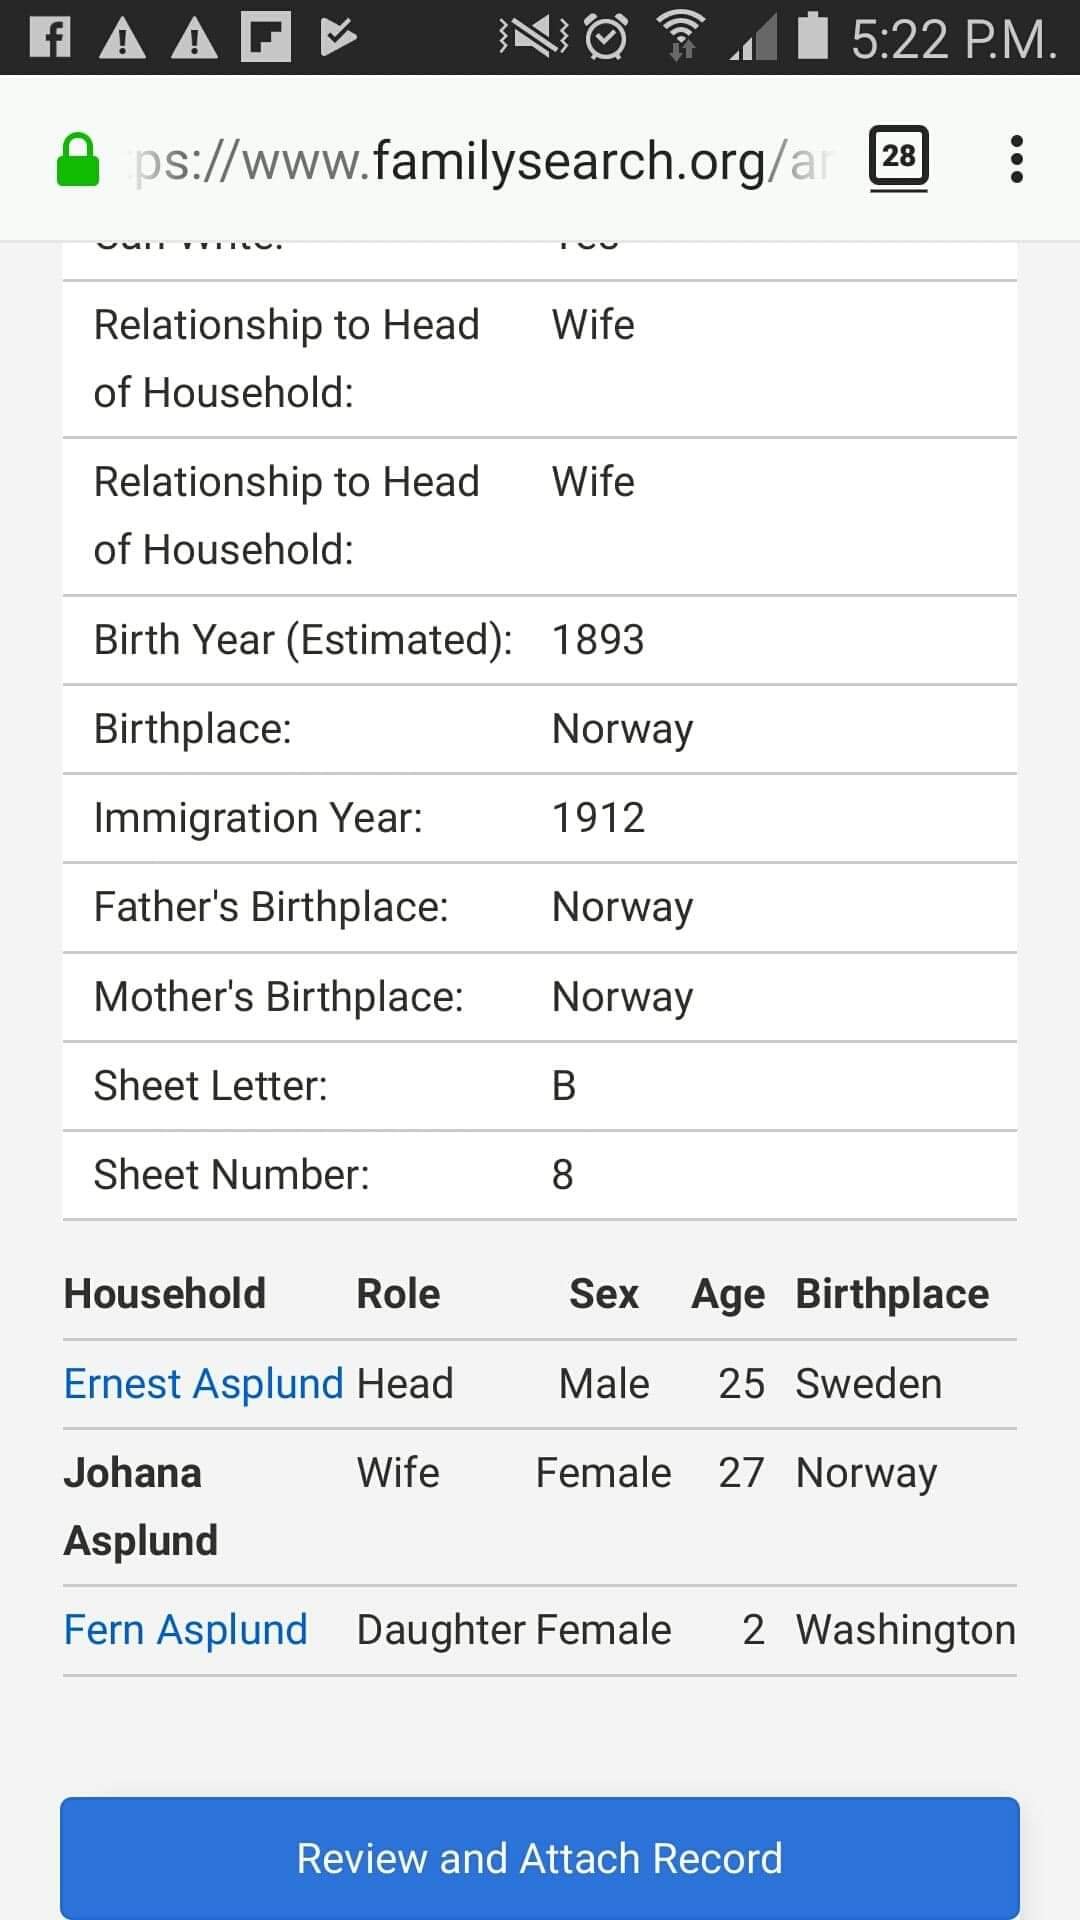
Task: Tap the battery indicator icon
Action: point(813,36)
